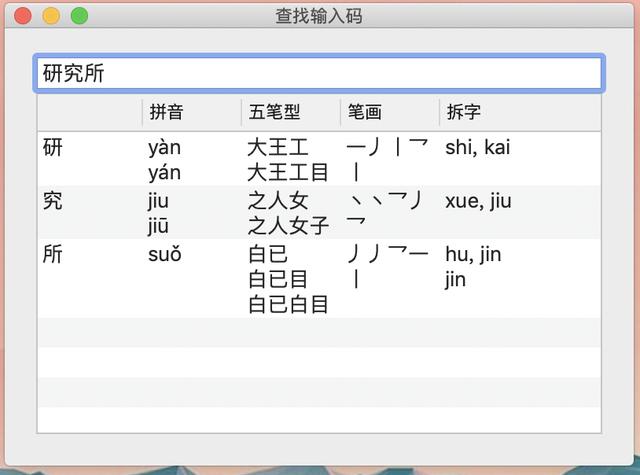Viewport: 640px width, 475px height.
Task: Click the Wubi code 白已目
Action: click(278, 280)
